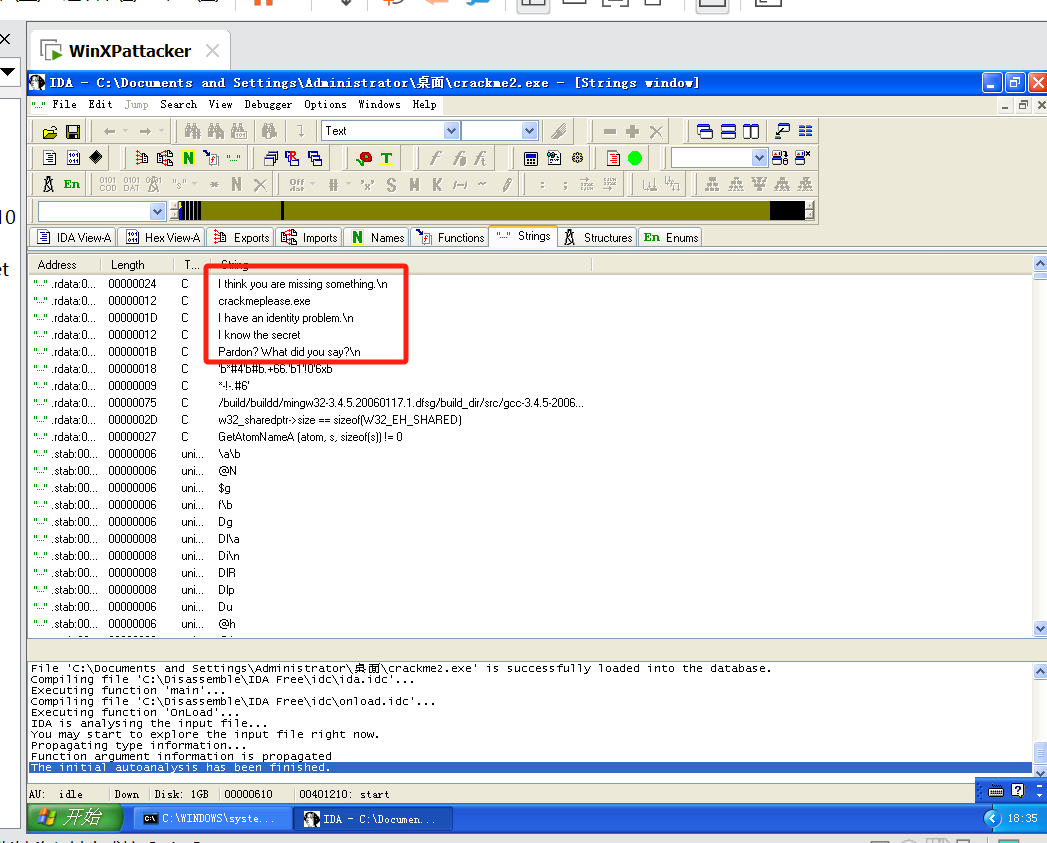Image resolution: width=1047 pixels, height=843 pixels.
Task: Switch to C:\WINDOWS\system cmd taskbar button
Action: tap(213, 818)
